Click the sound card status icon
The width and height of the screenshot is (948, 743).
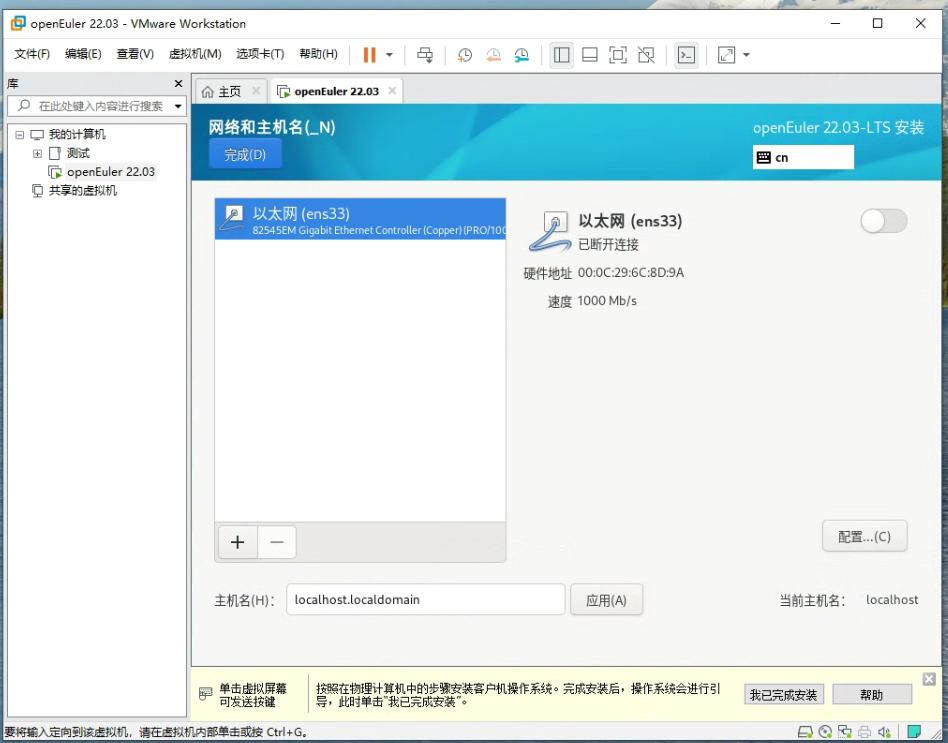click(884, 732)
